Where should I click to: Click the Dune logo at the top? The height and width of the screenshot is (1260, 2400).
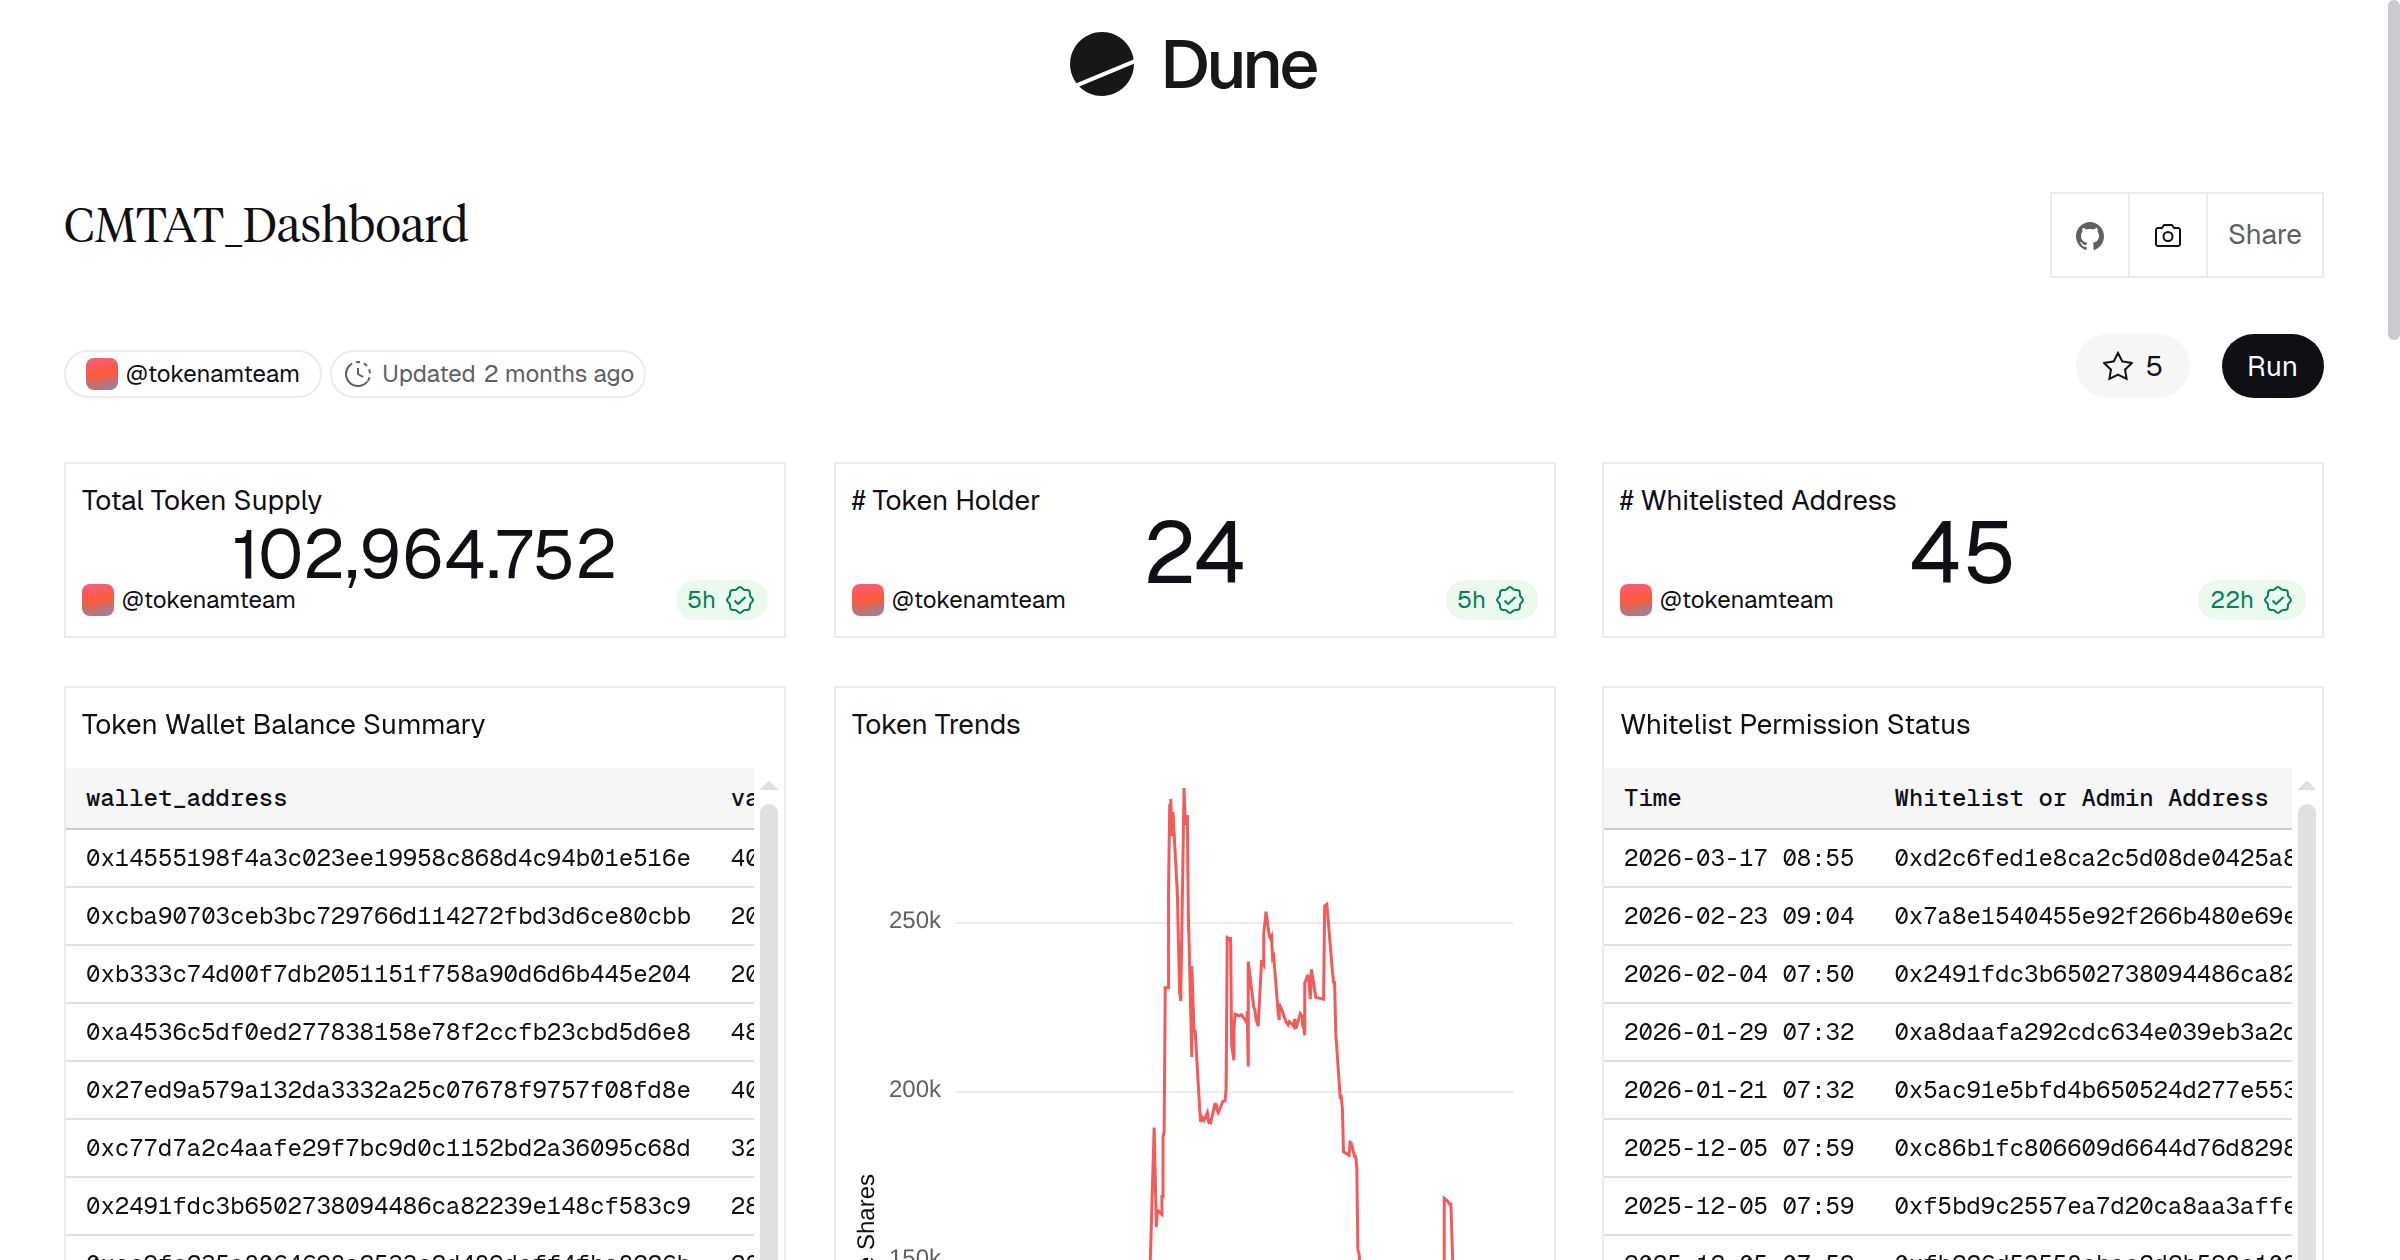pos(1195,64)
